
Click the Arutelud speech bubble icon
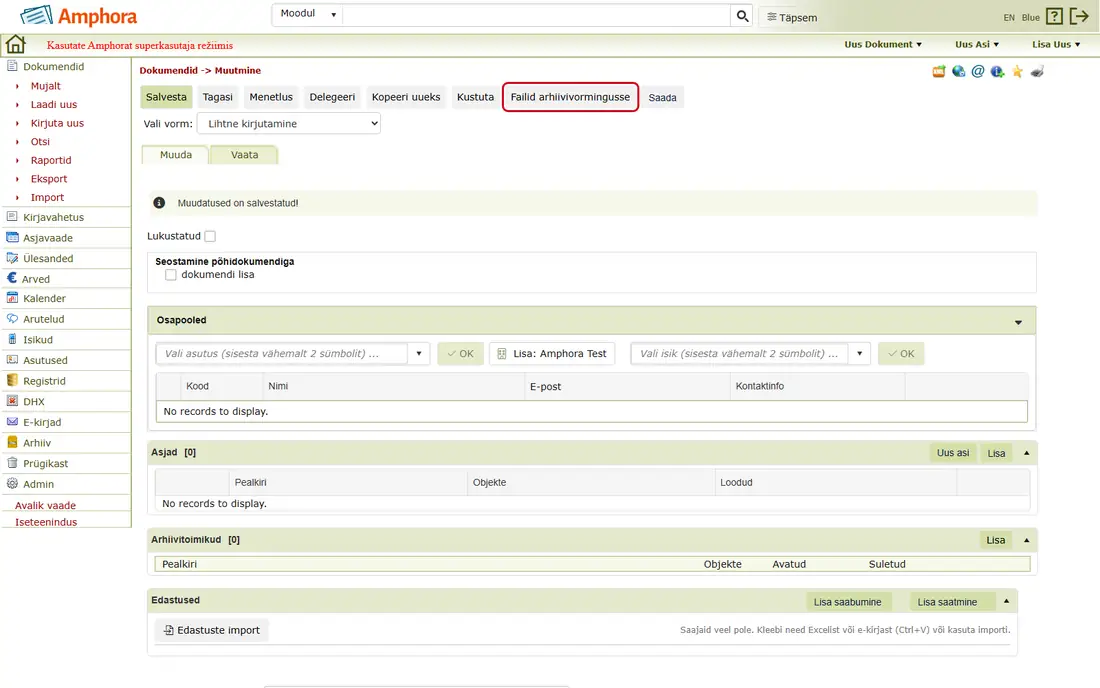point(12,318)
